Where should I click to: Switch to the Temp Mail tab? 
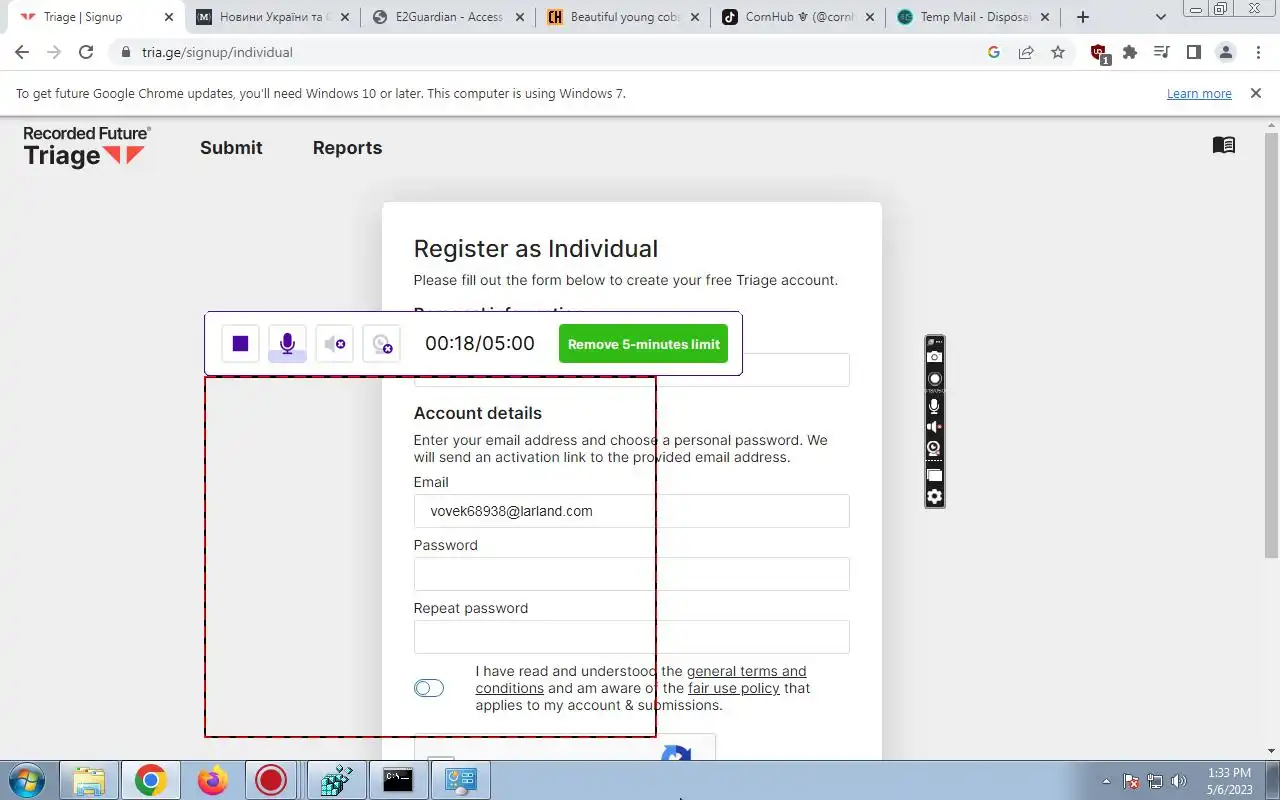pyautogui.click(x=970, y=17)
